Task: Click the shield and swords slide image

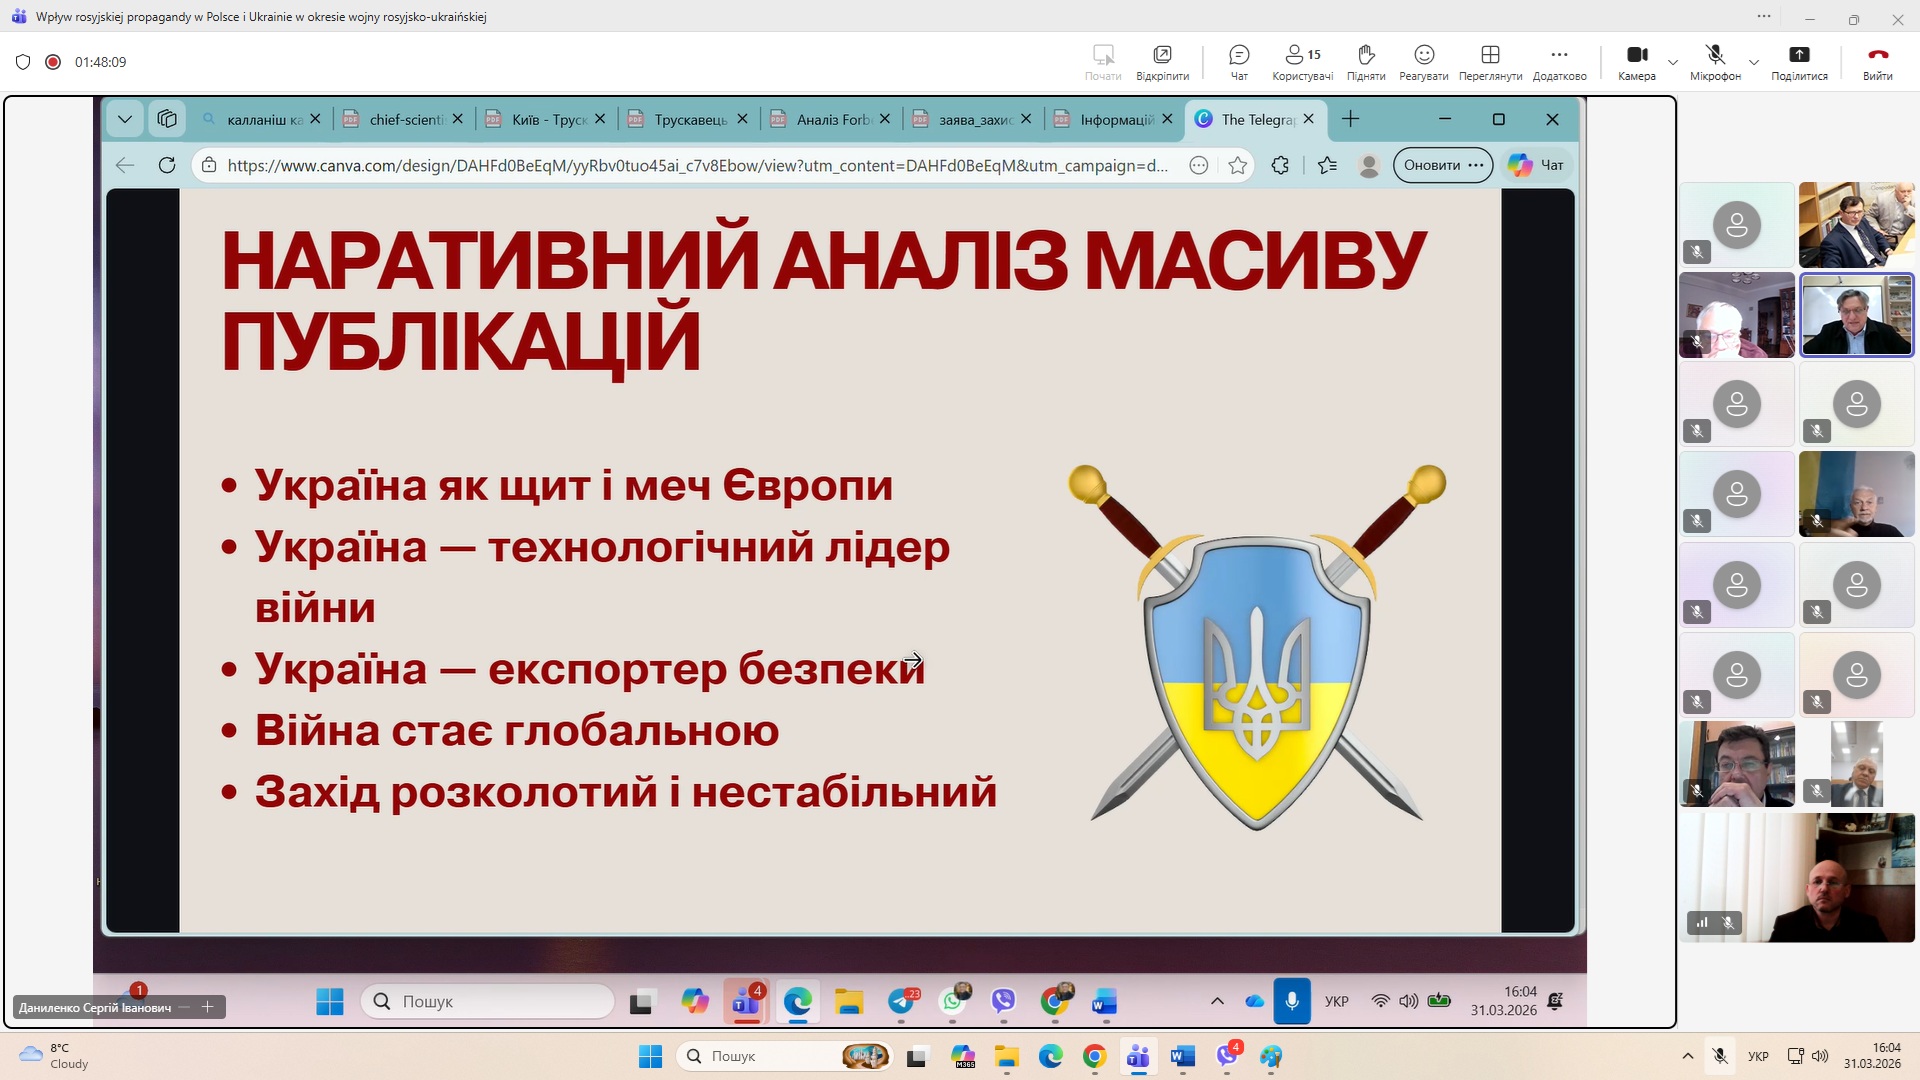Action: pos(1257,647)
